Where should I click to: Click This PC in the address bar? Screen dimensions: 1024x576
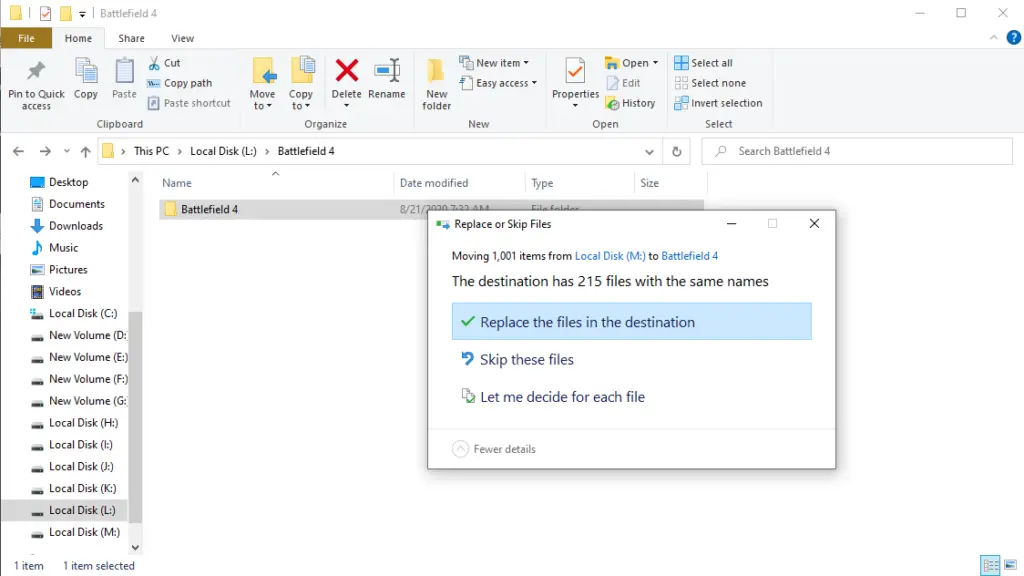(152, 151)
